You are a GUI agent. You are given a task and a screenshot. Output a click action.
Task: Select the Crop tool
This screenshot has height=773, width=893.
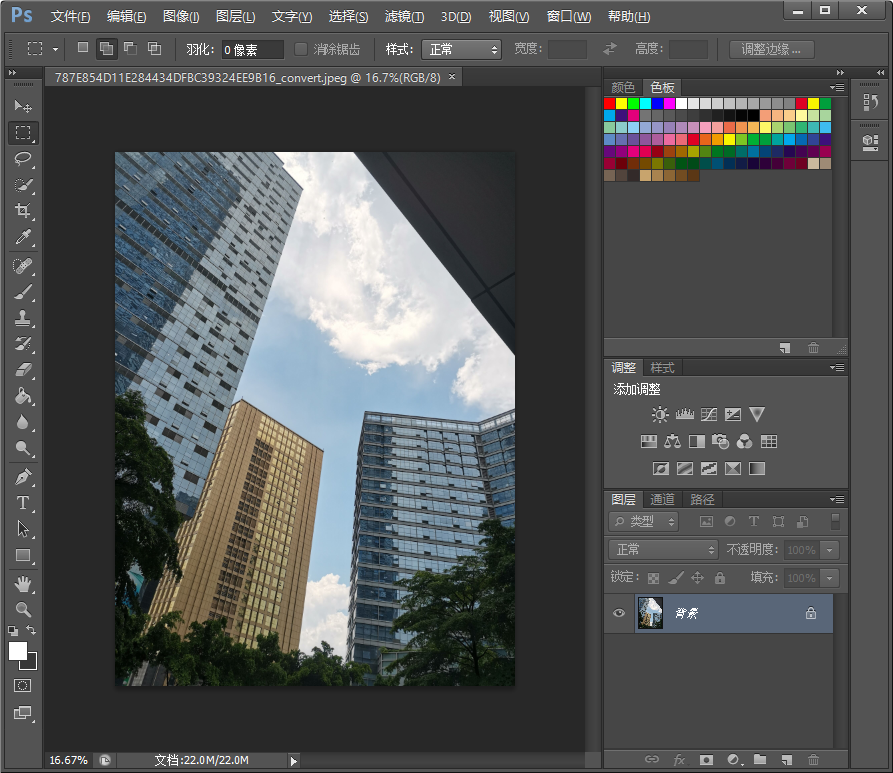23,211
